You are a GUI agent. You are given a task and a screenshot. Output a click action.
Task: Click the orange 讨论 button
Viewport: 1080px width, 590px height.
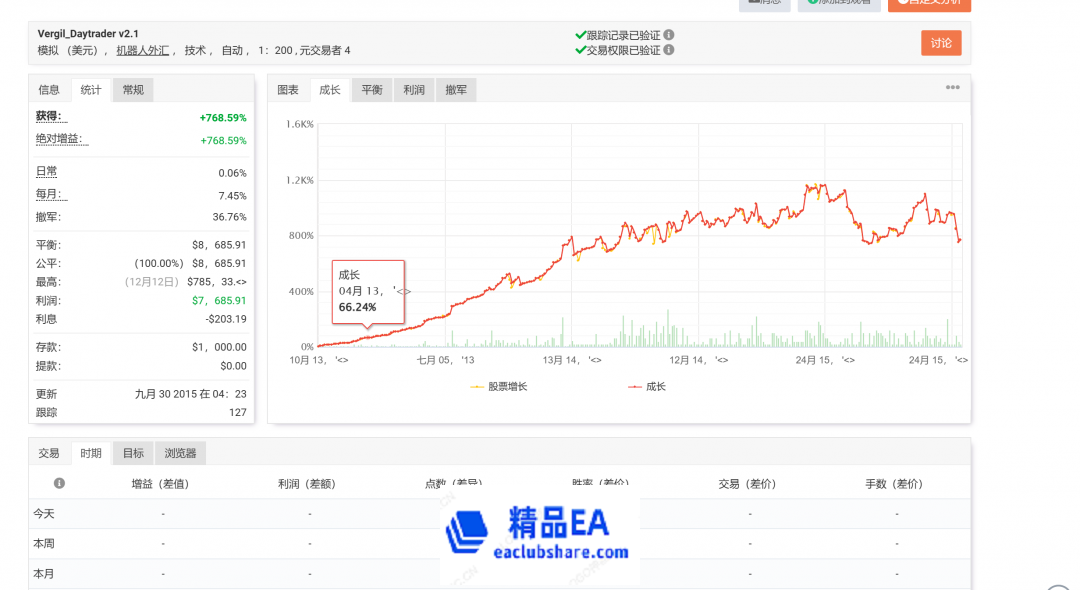click(x=941, y=43)
